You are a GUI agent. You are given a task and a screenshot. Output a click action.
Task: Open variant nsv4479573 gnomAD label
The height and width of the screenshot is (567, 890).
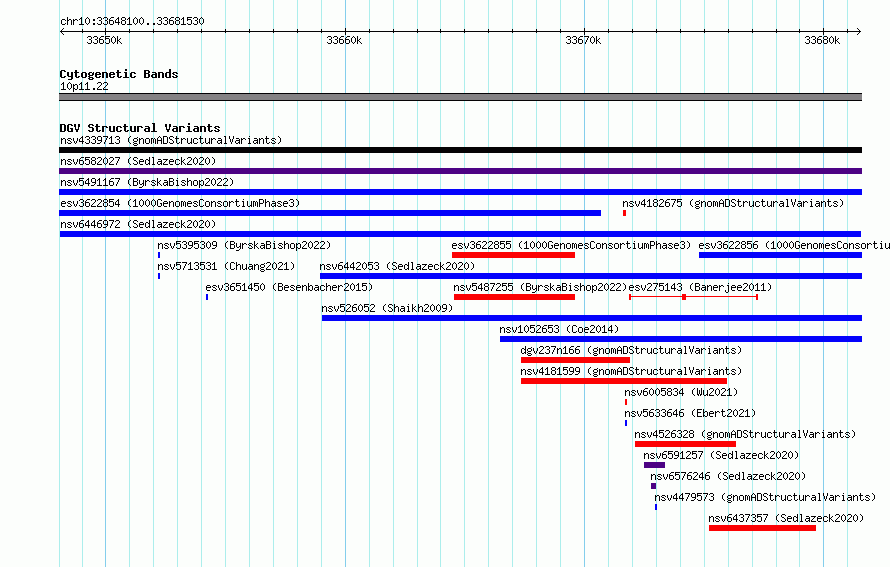tap(765, 497)
